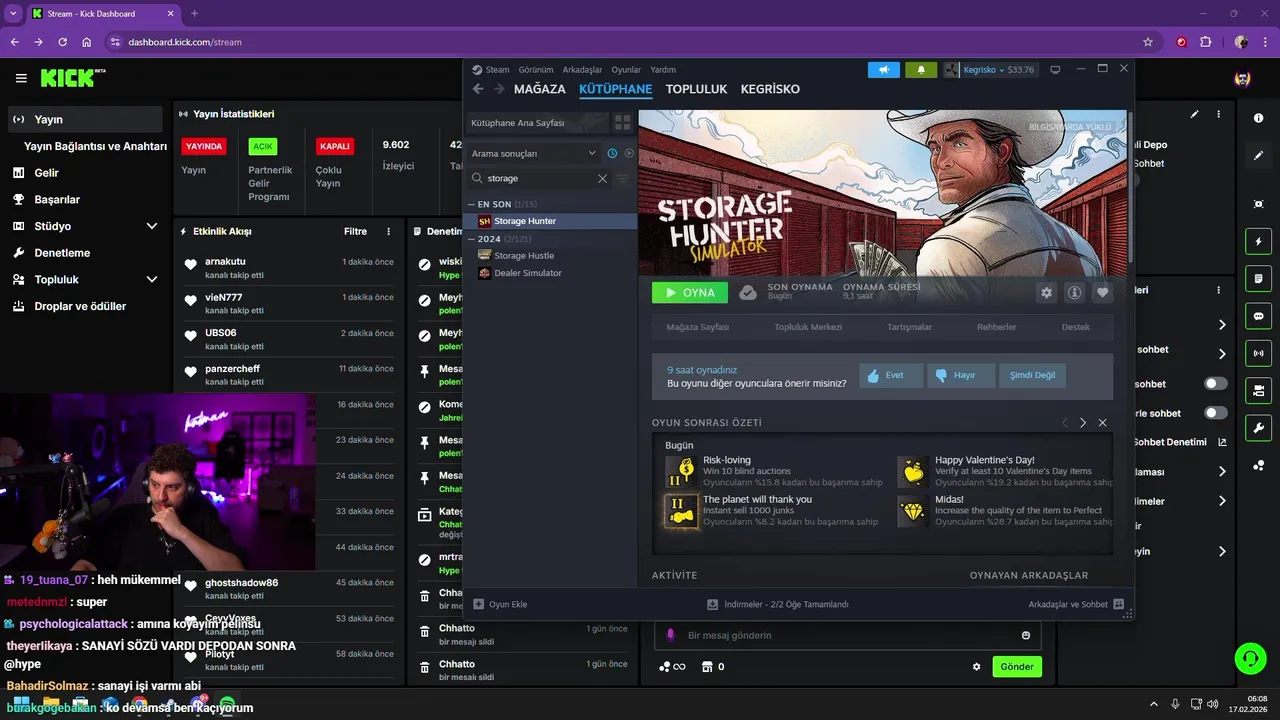Viewport: 1280px width, 720px height.
Task: Send message with Gönder button
Action: click(x=1017, y=667)
